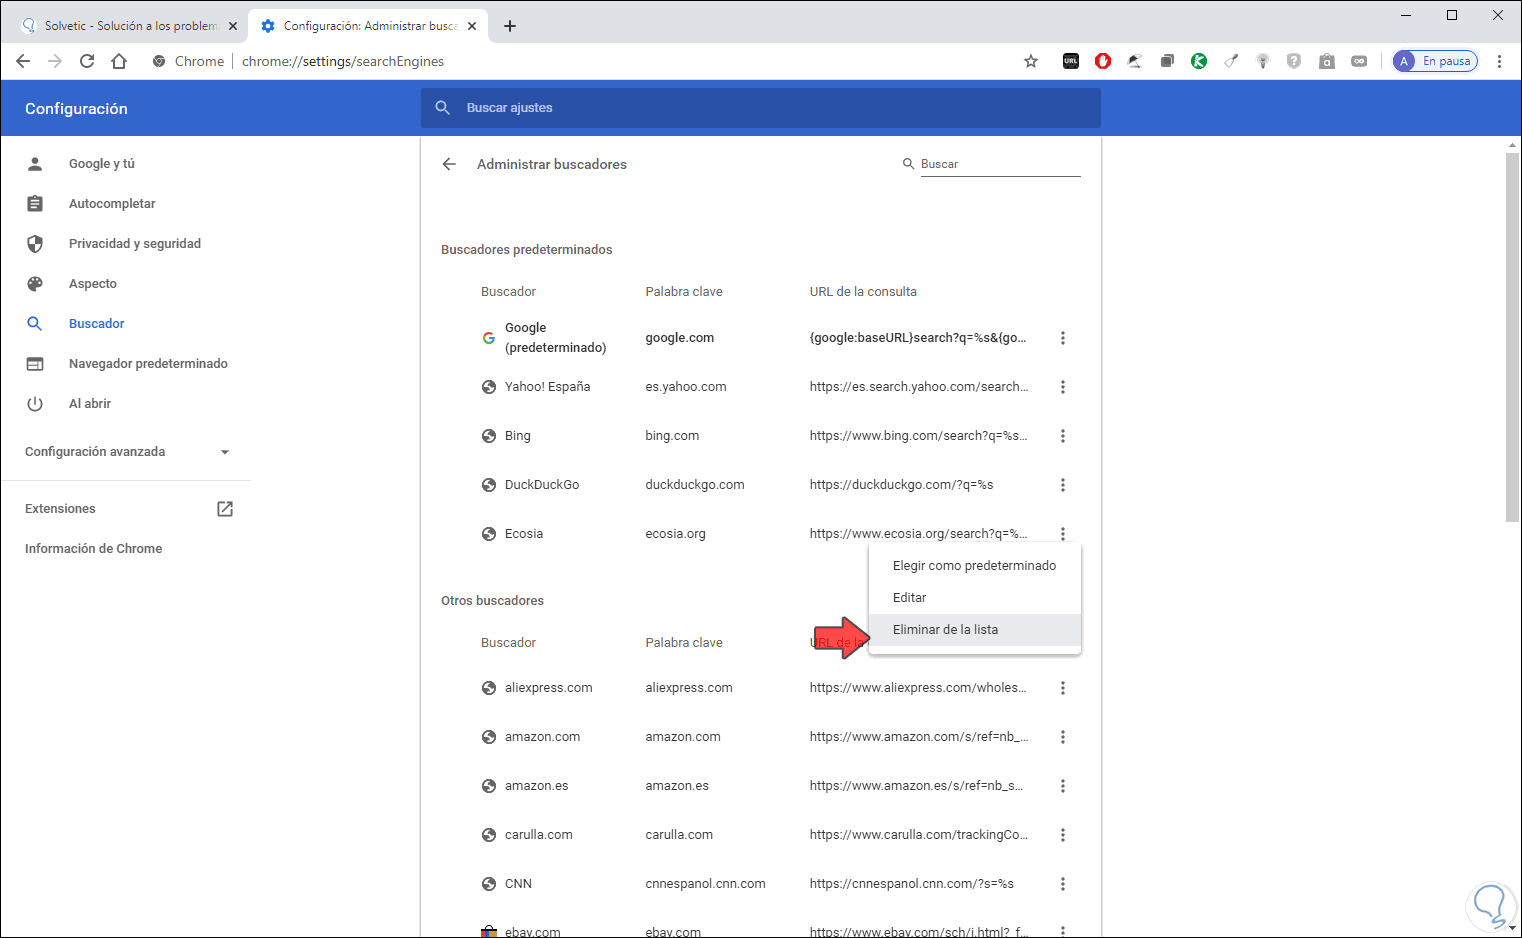Select 'Editar' in the context menu

975,598
